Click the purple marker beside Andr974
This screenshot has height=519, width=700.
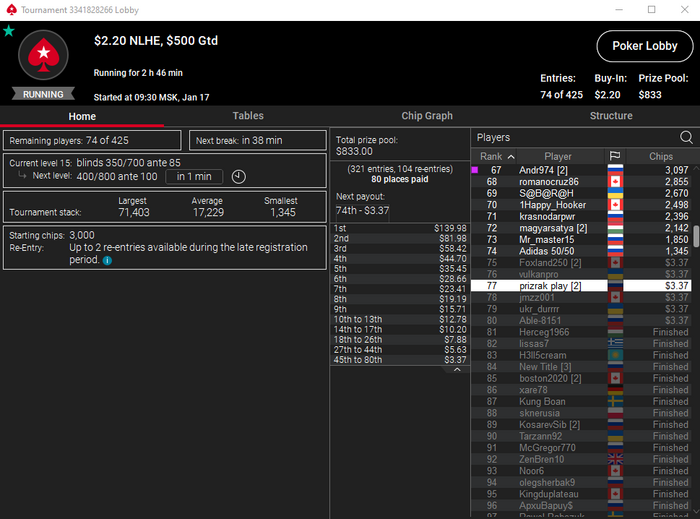point(475,170)
